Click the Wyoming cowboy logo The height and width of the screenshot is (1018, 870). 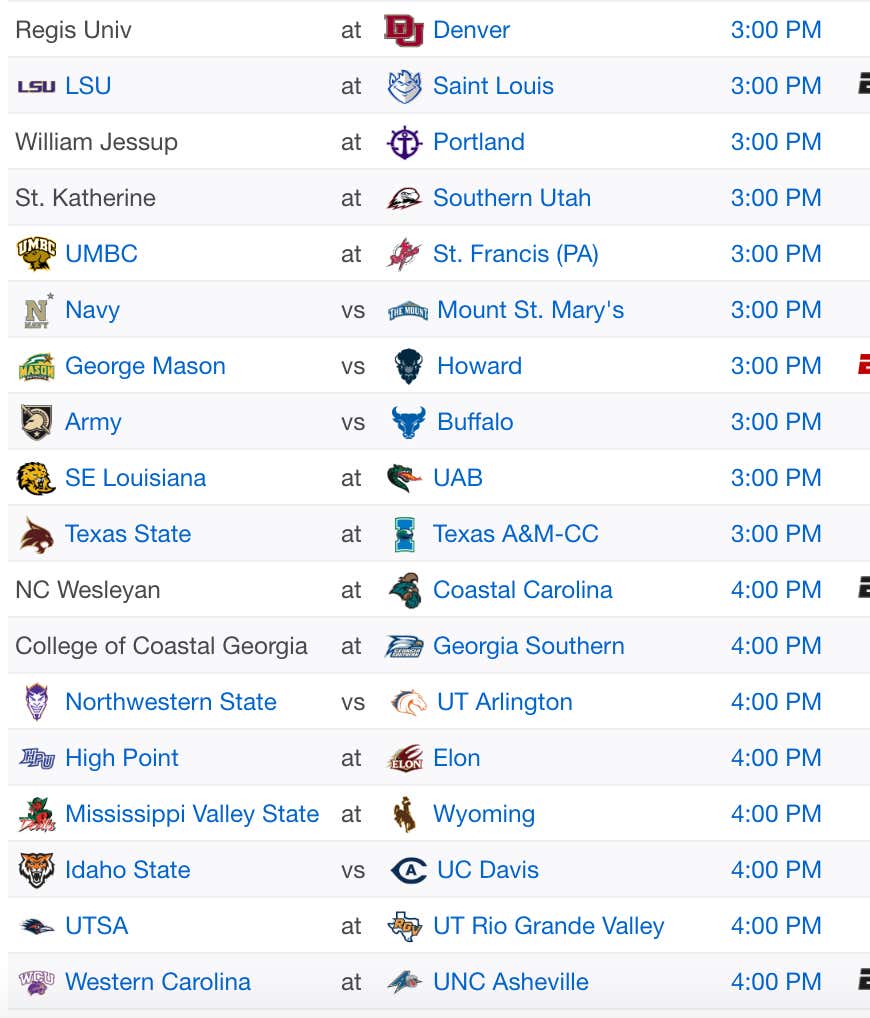(404, 814)
